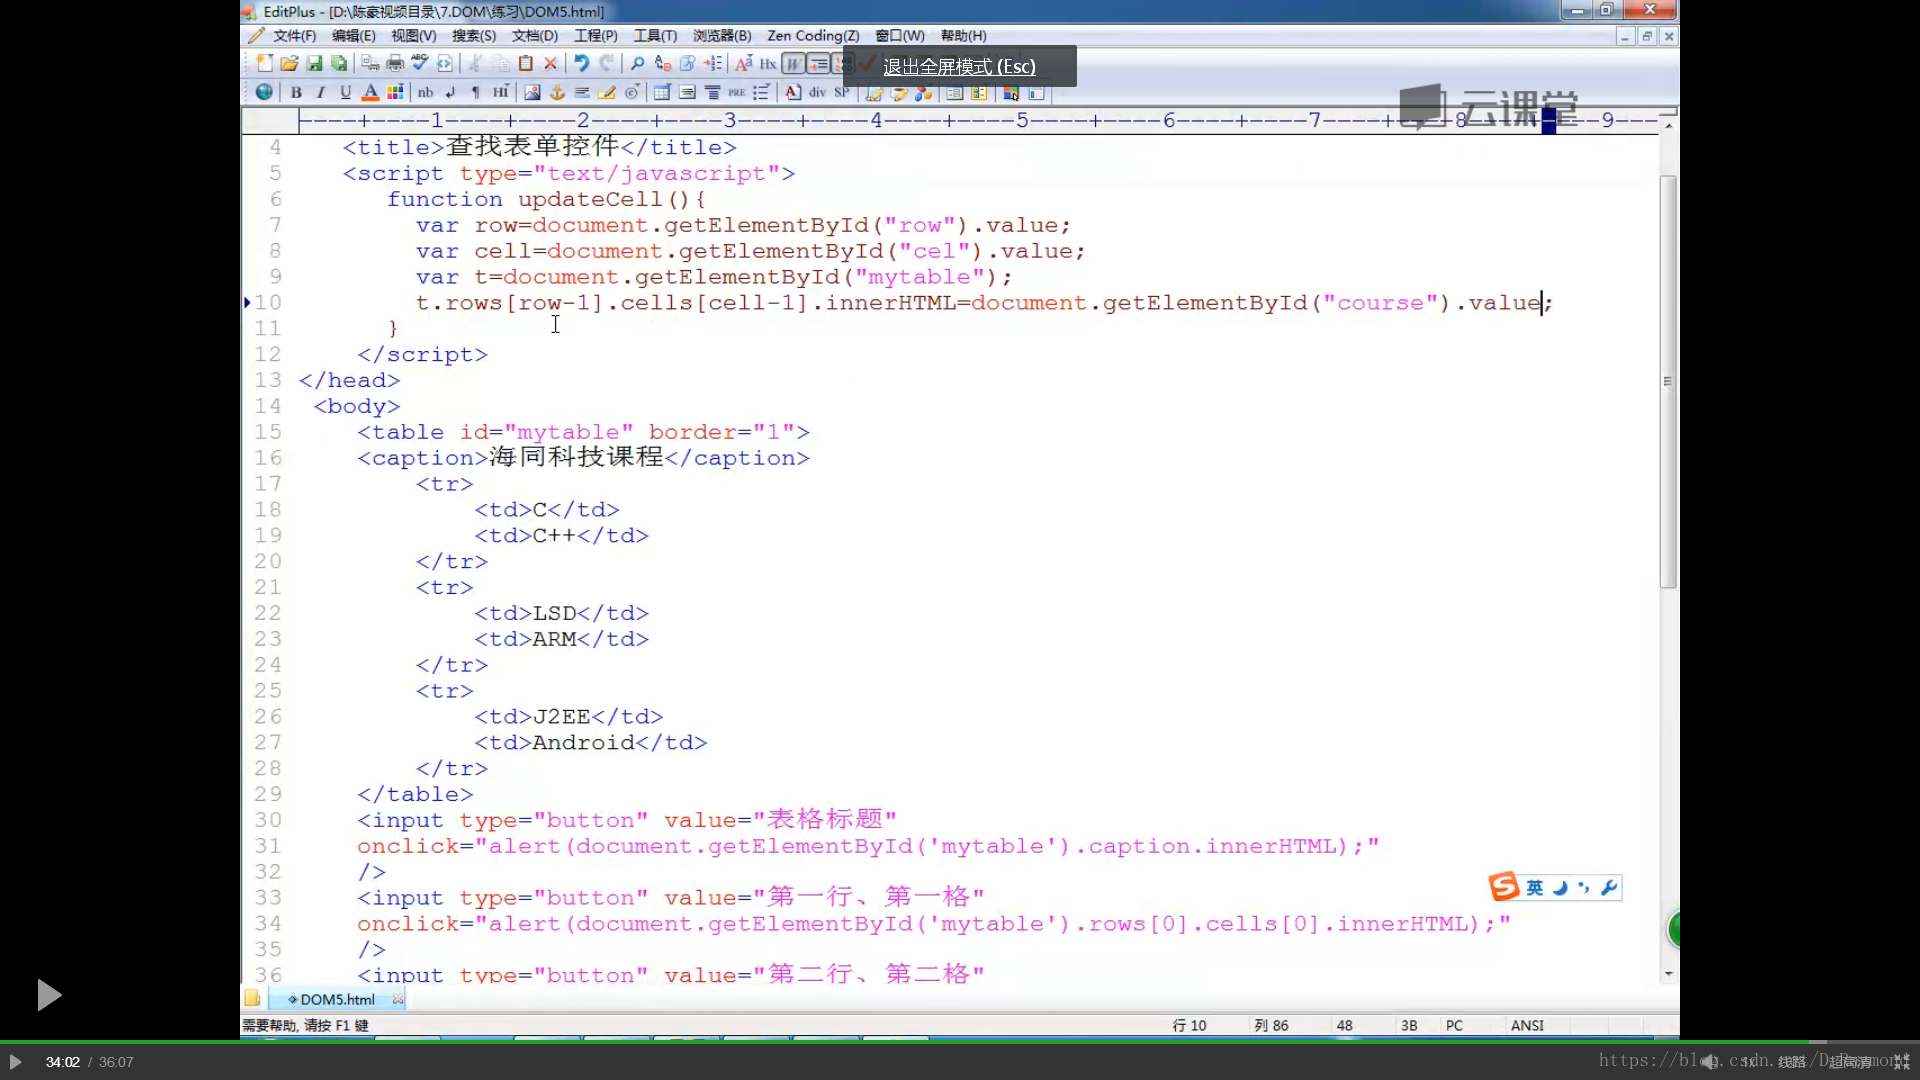
Task: Open Sogou wrench settings icon
Action: pos(1609,887)
